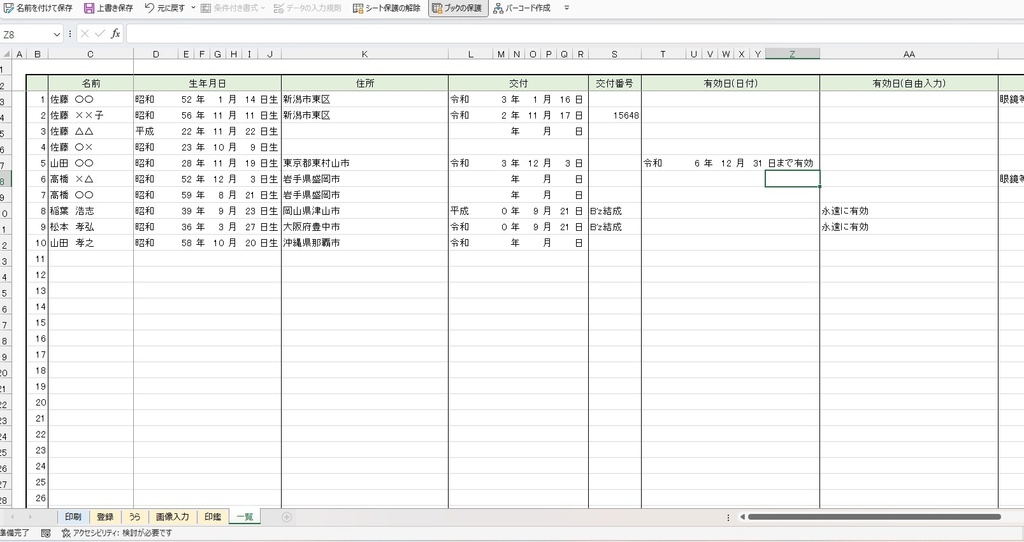
Task: Click 名前を付けて保存 (Save As) toolbar button
Action: (x=39, y=8)
